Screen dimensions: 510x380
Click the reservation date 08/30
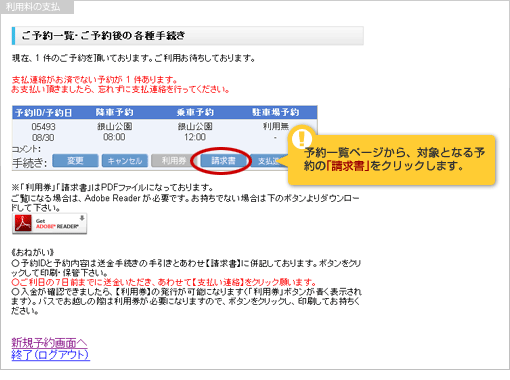click(x=43, y=138)
